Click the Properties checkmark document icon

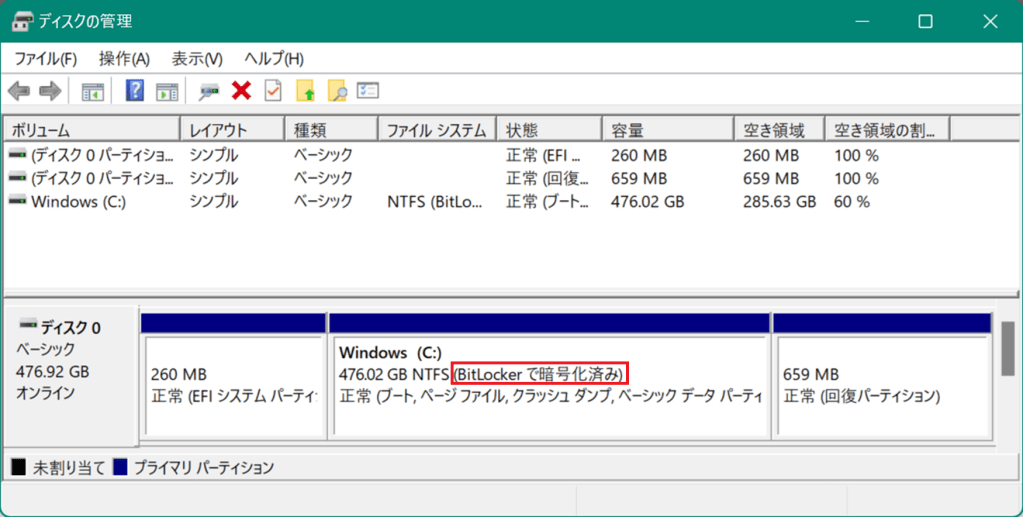pos(272,91)
